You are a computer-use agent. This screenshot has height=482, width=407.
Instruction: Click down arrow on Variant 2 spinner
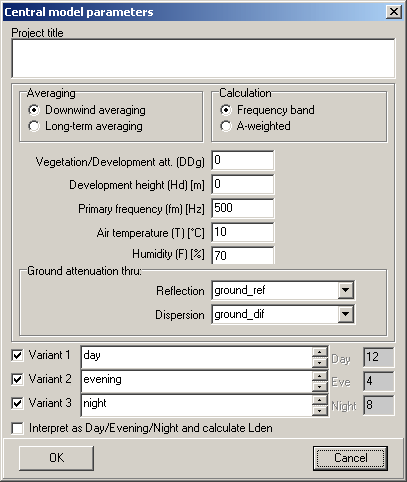point(320,387)
